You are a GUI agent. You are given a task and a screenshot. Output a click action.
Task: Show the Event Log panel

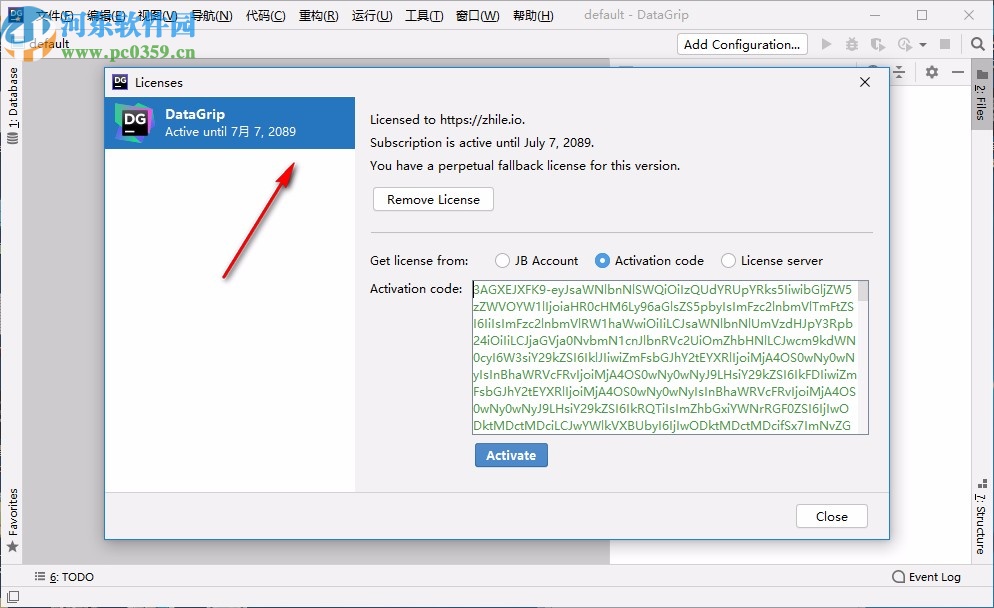click(x=927, y=577)
